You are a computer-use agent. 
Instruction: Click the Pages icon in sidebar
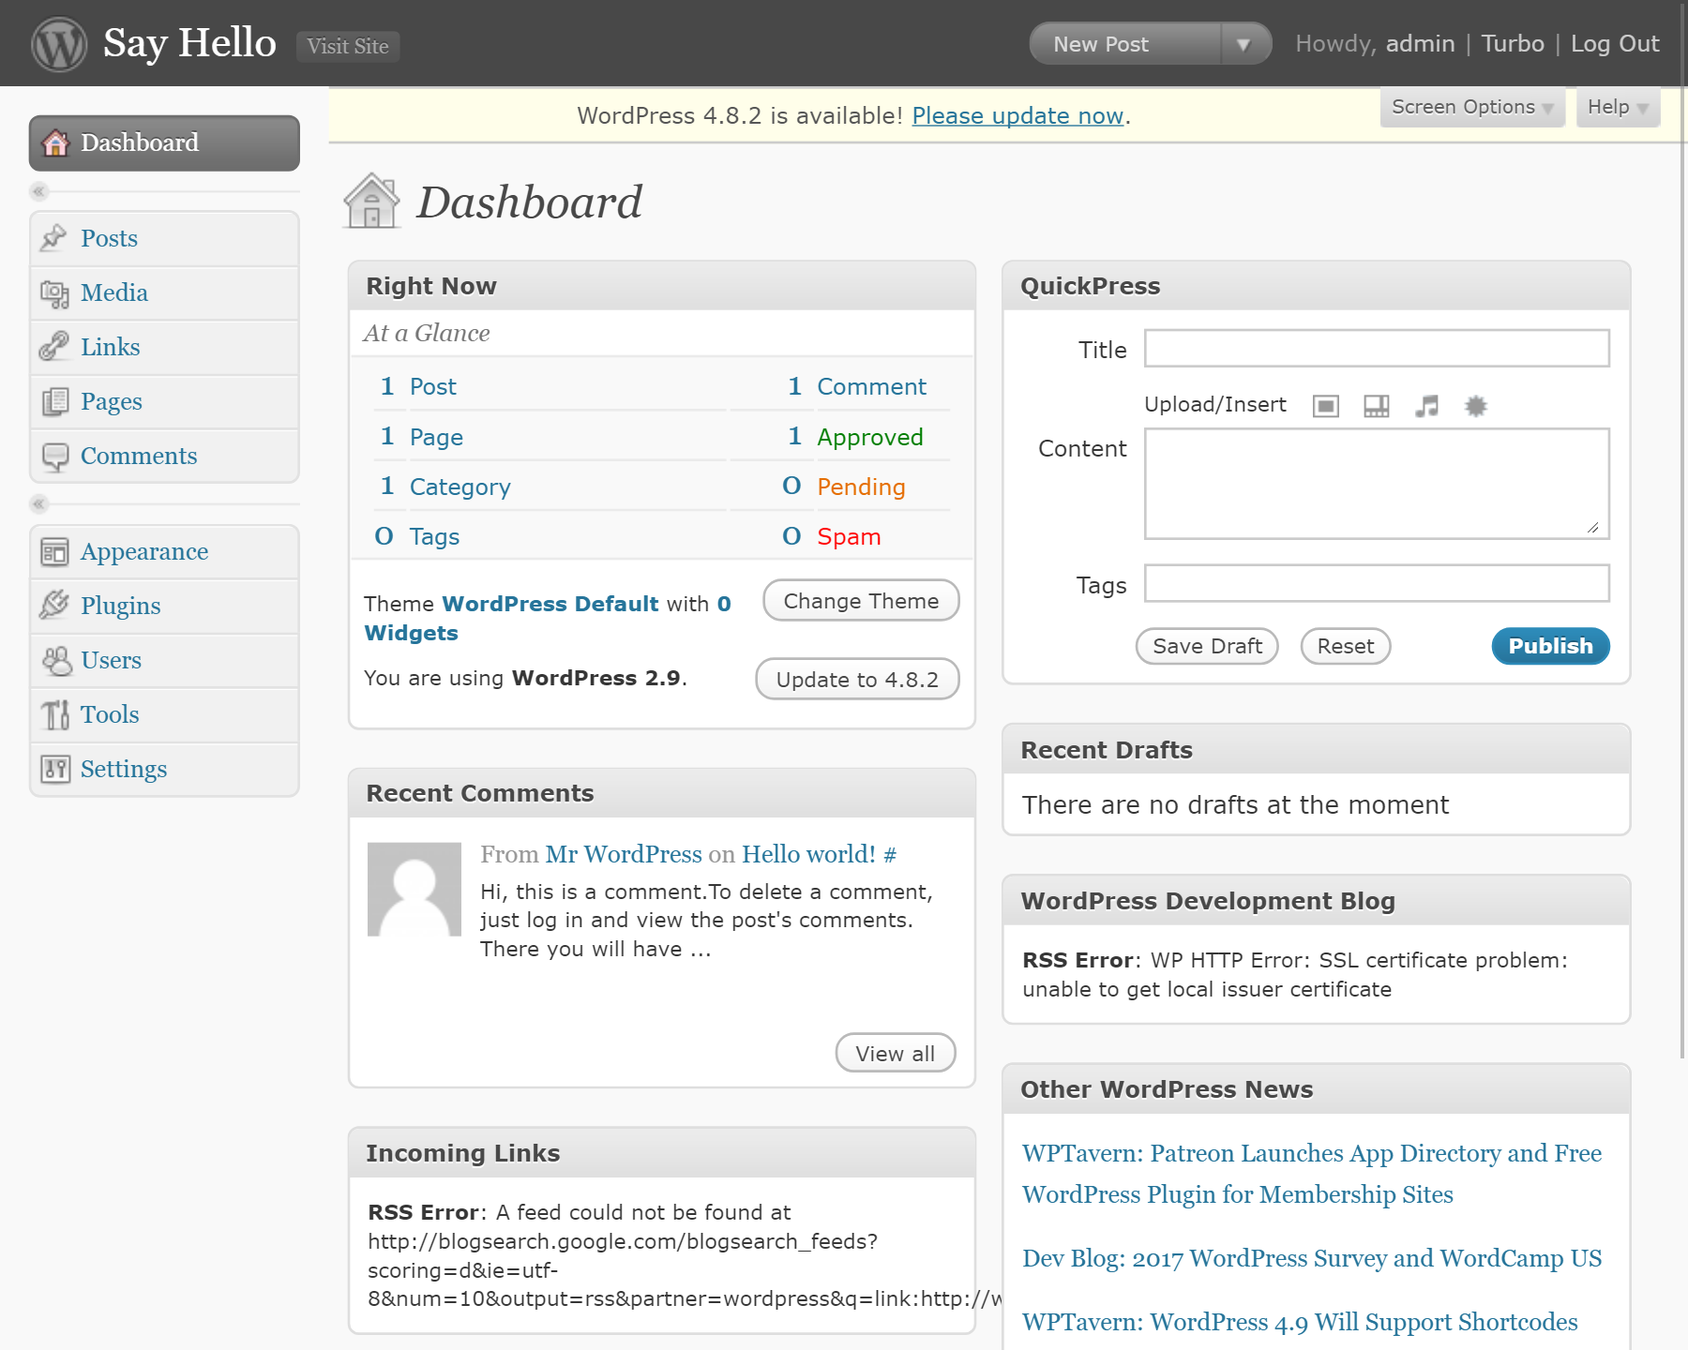54,401
